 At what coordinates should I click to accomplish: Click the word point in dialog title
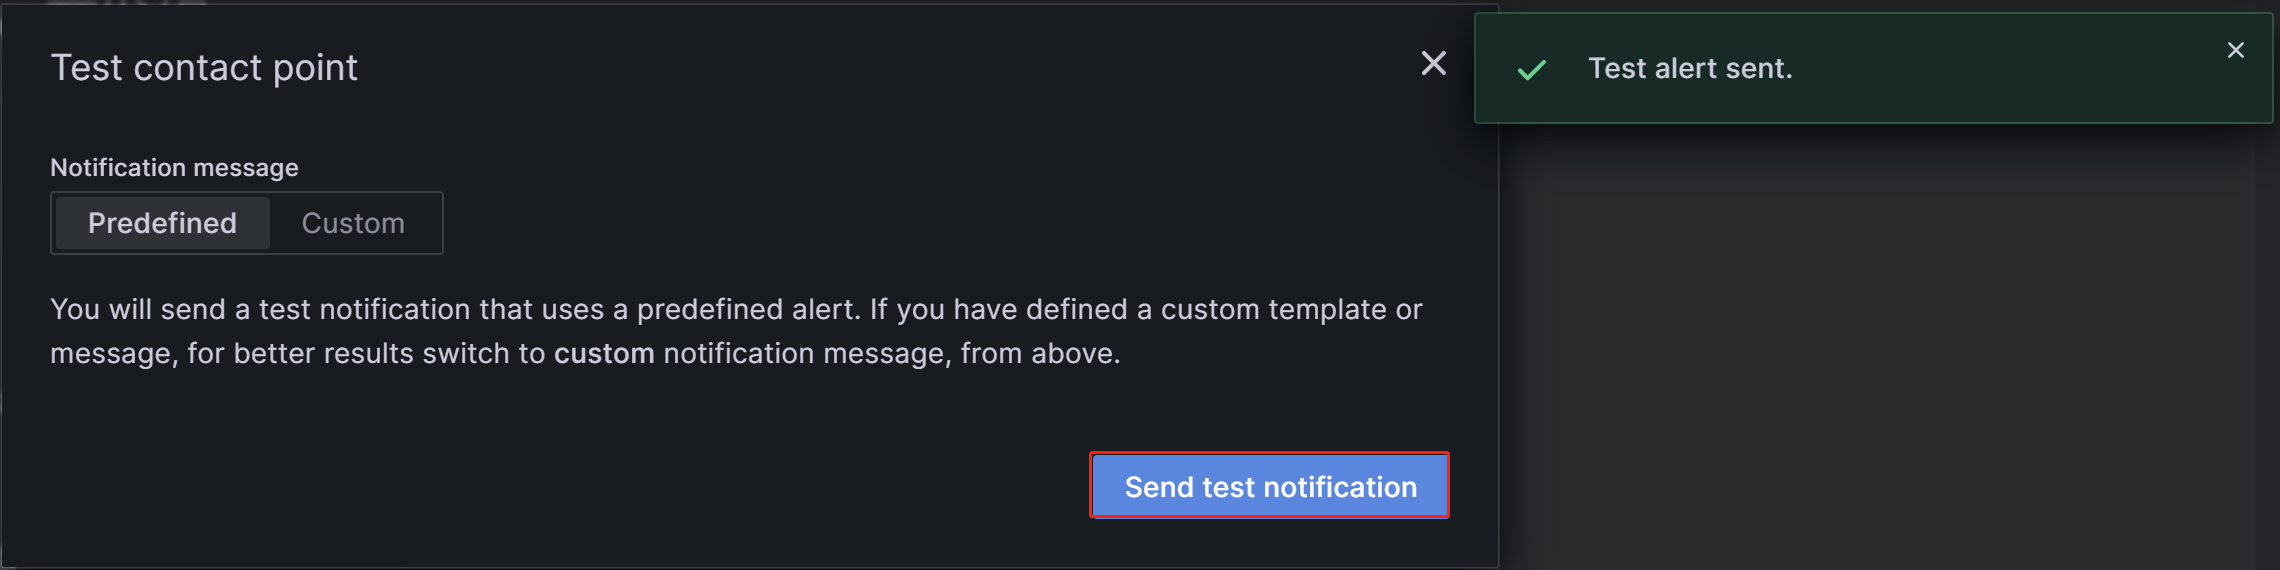click(315, 68)
